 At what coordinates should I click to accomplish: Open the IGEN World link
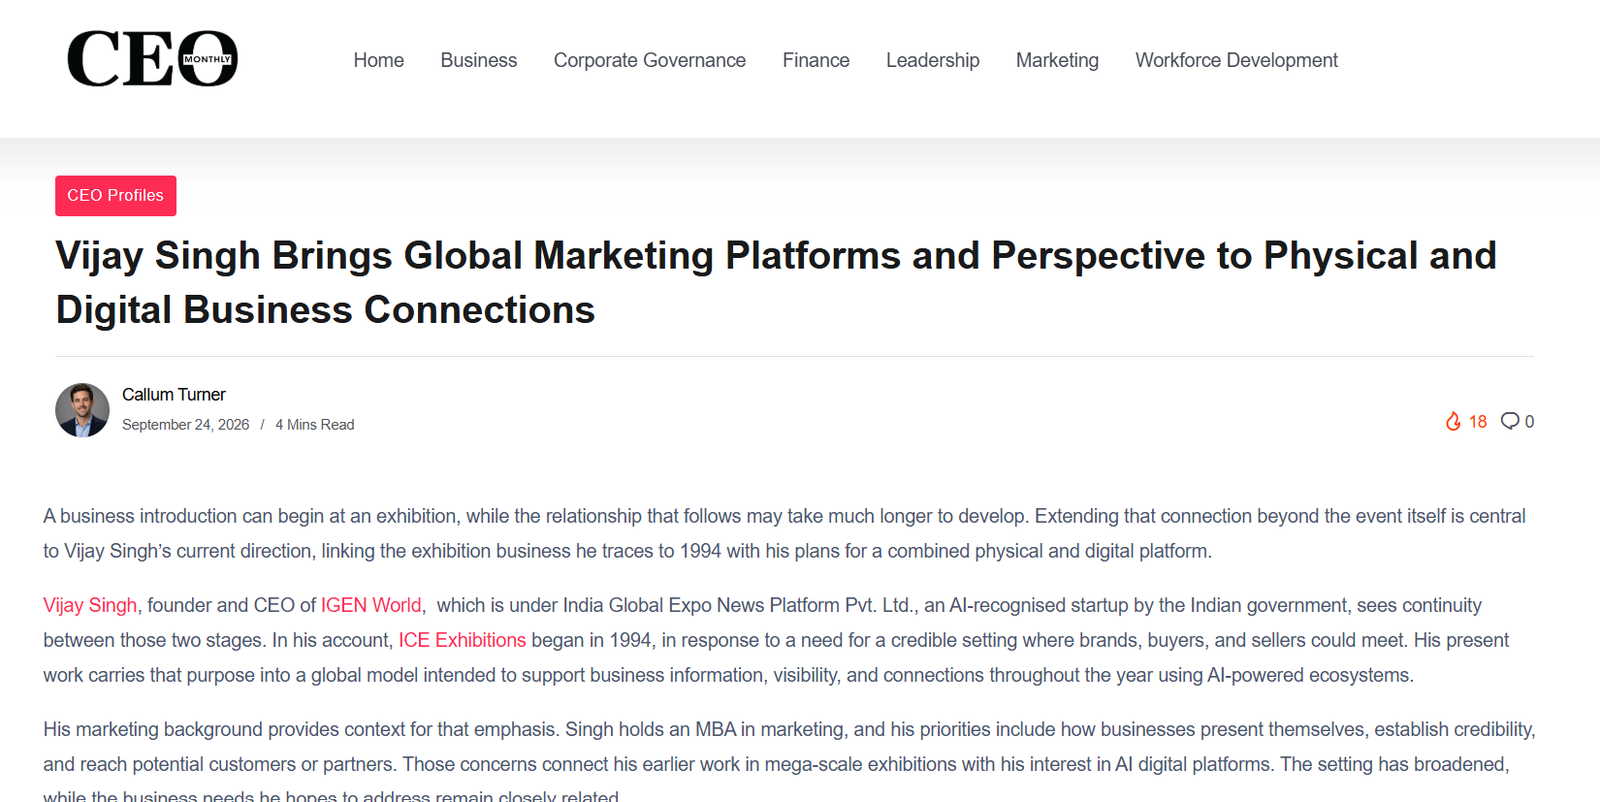[x=371, y=605]
